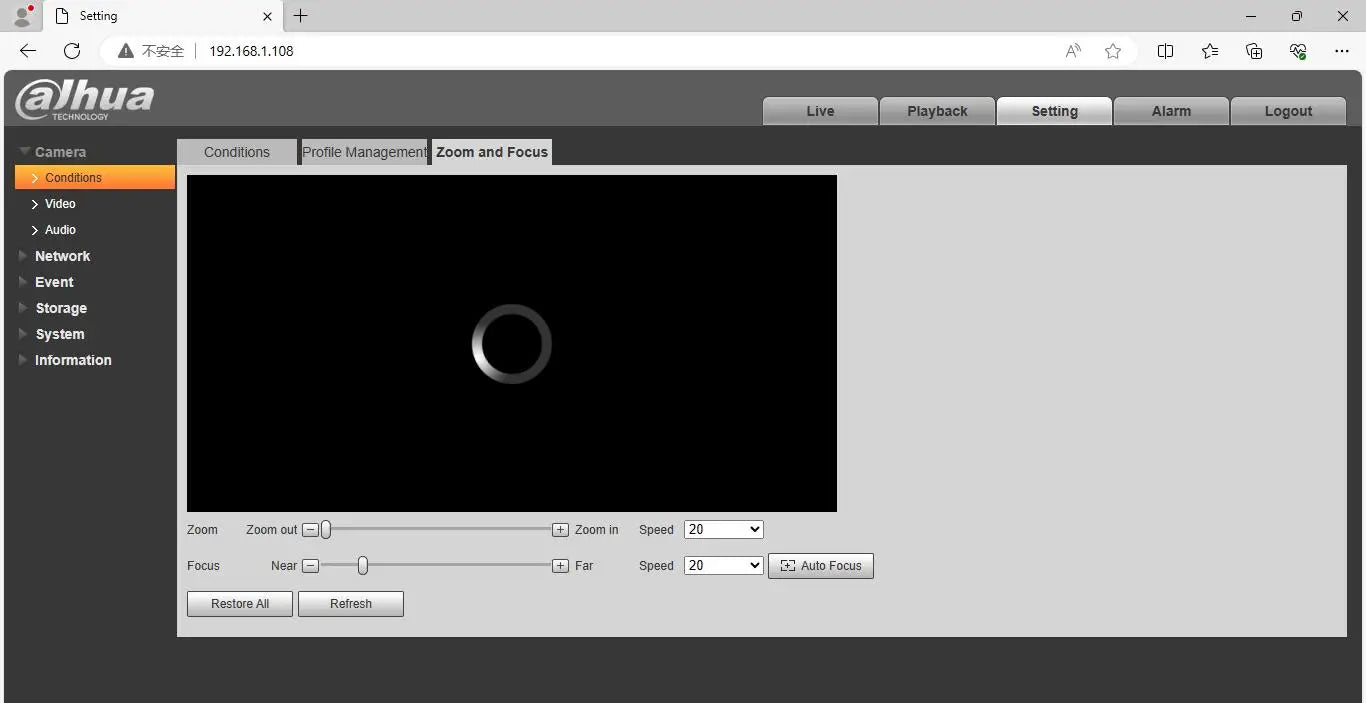
Task: Select the Conditions item in the sidebar
Action: pos(95,178)
